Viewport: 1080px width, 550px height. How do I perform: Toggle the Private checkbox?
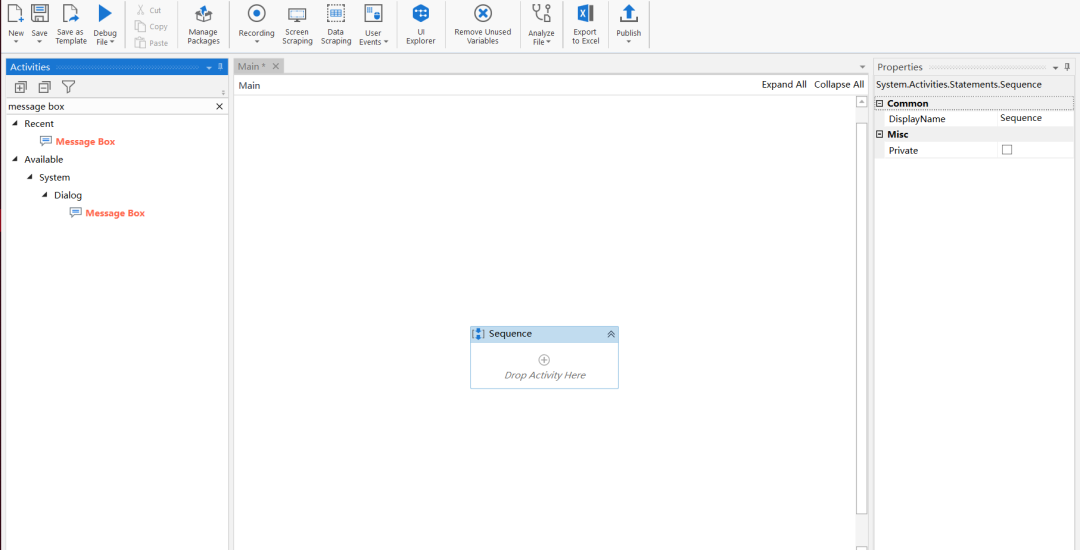[x=1007, y=149]
